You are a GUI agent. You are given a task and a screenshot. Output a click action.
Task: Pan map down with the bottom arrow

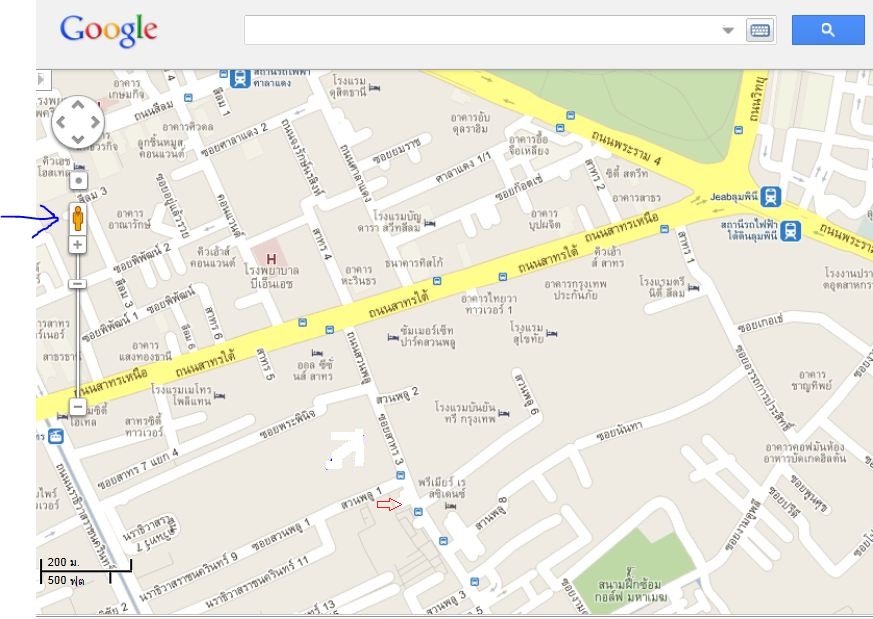click(x=78, y=139)
